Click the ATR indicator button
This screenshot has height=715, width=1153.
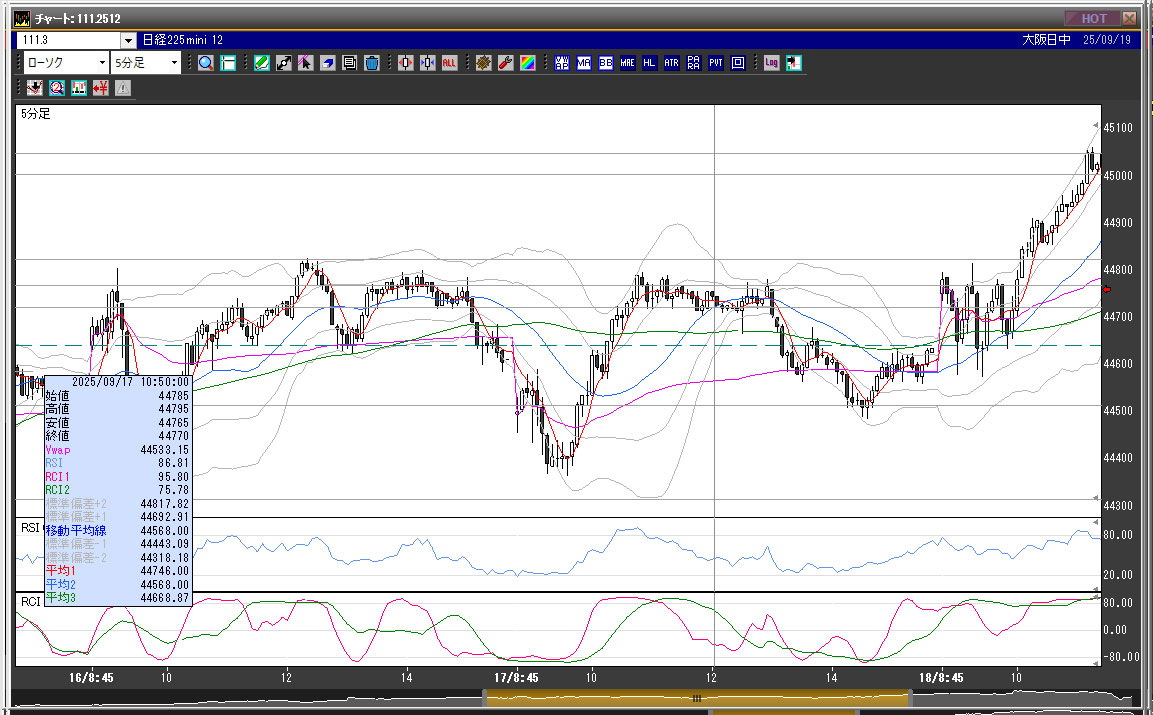(x=671, y=63)
